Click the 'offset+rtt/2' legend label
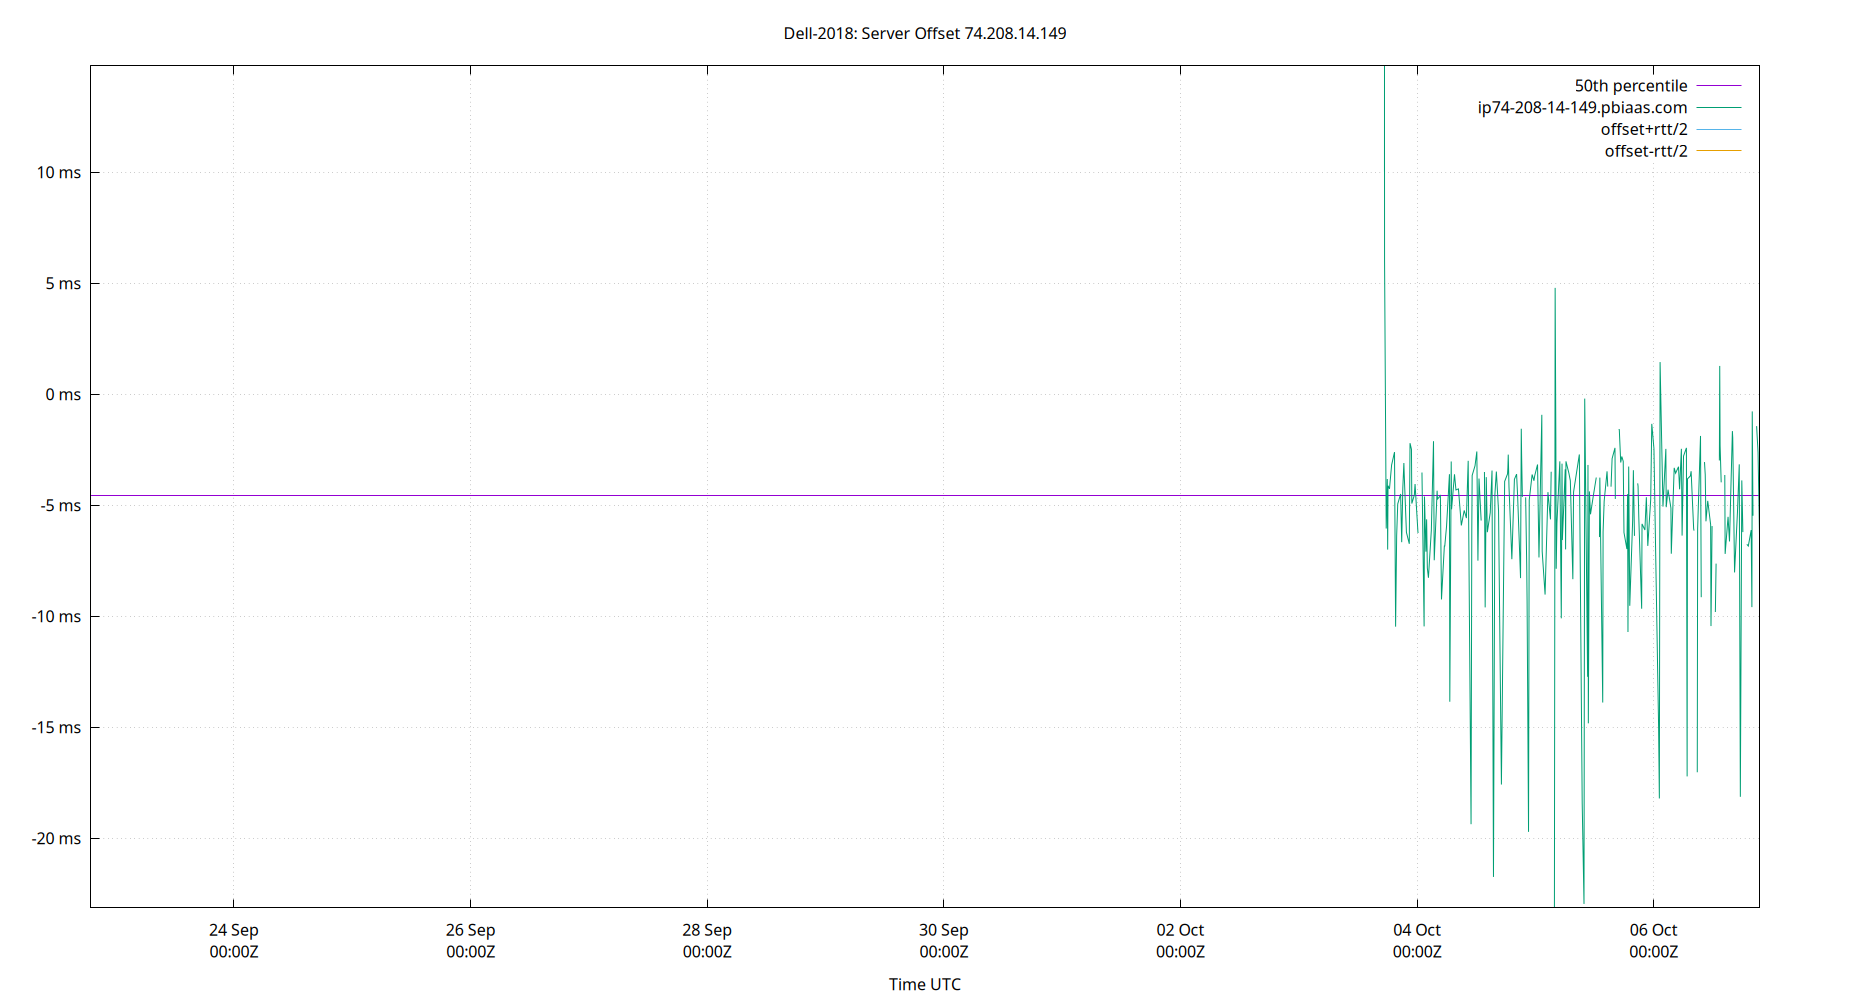Viewport: 1850px width, 1000px height. pos(1643,130)
